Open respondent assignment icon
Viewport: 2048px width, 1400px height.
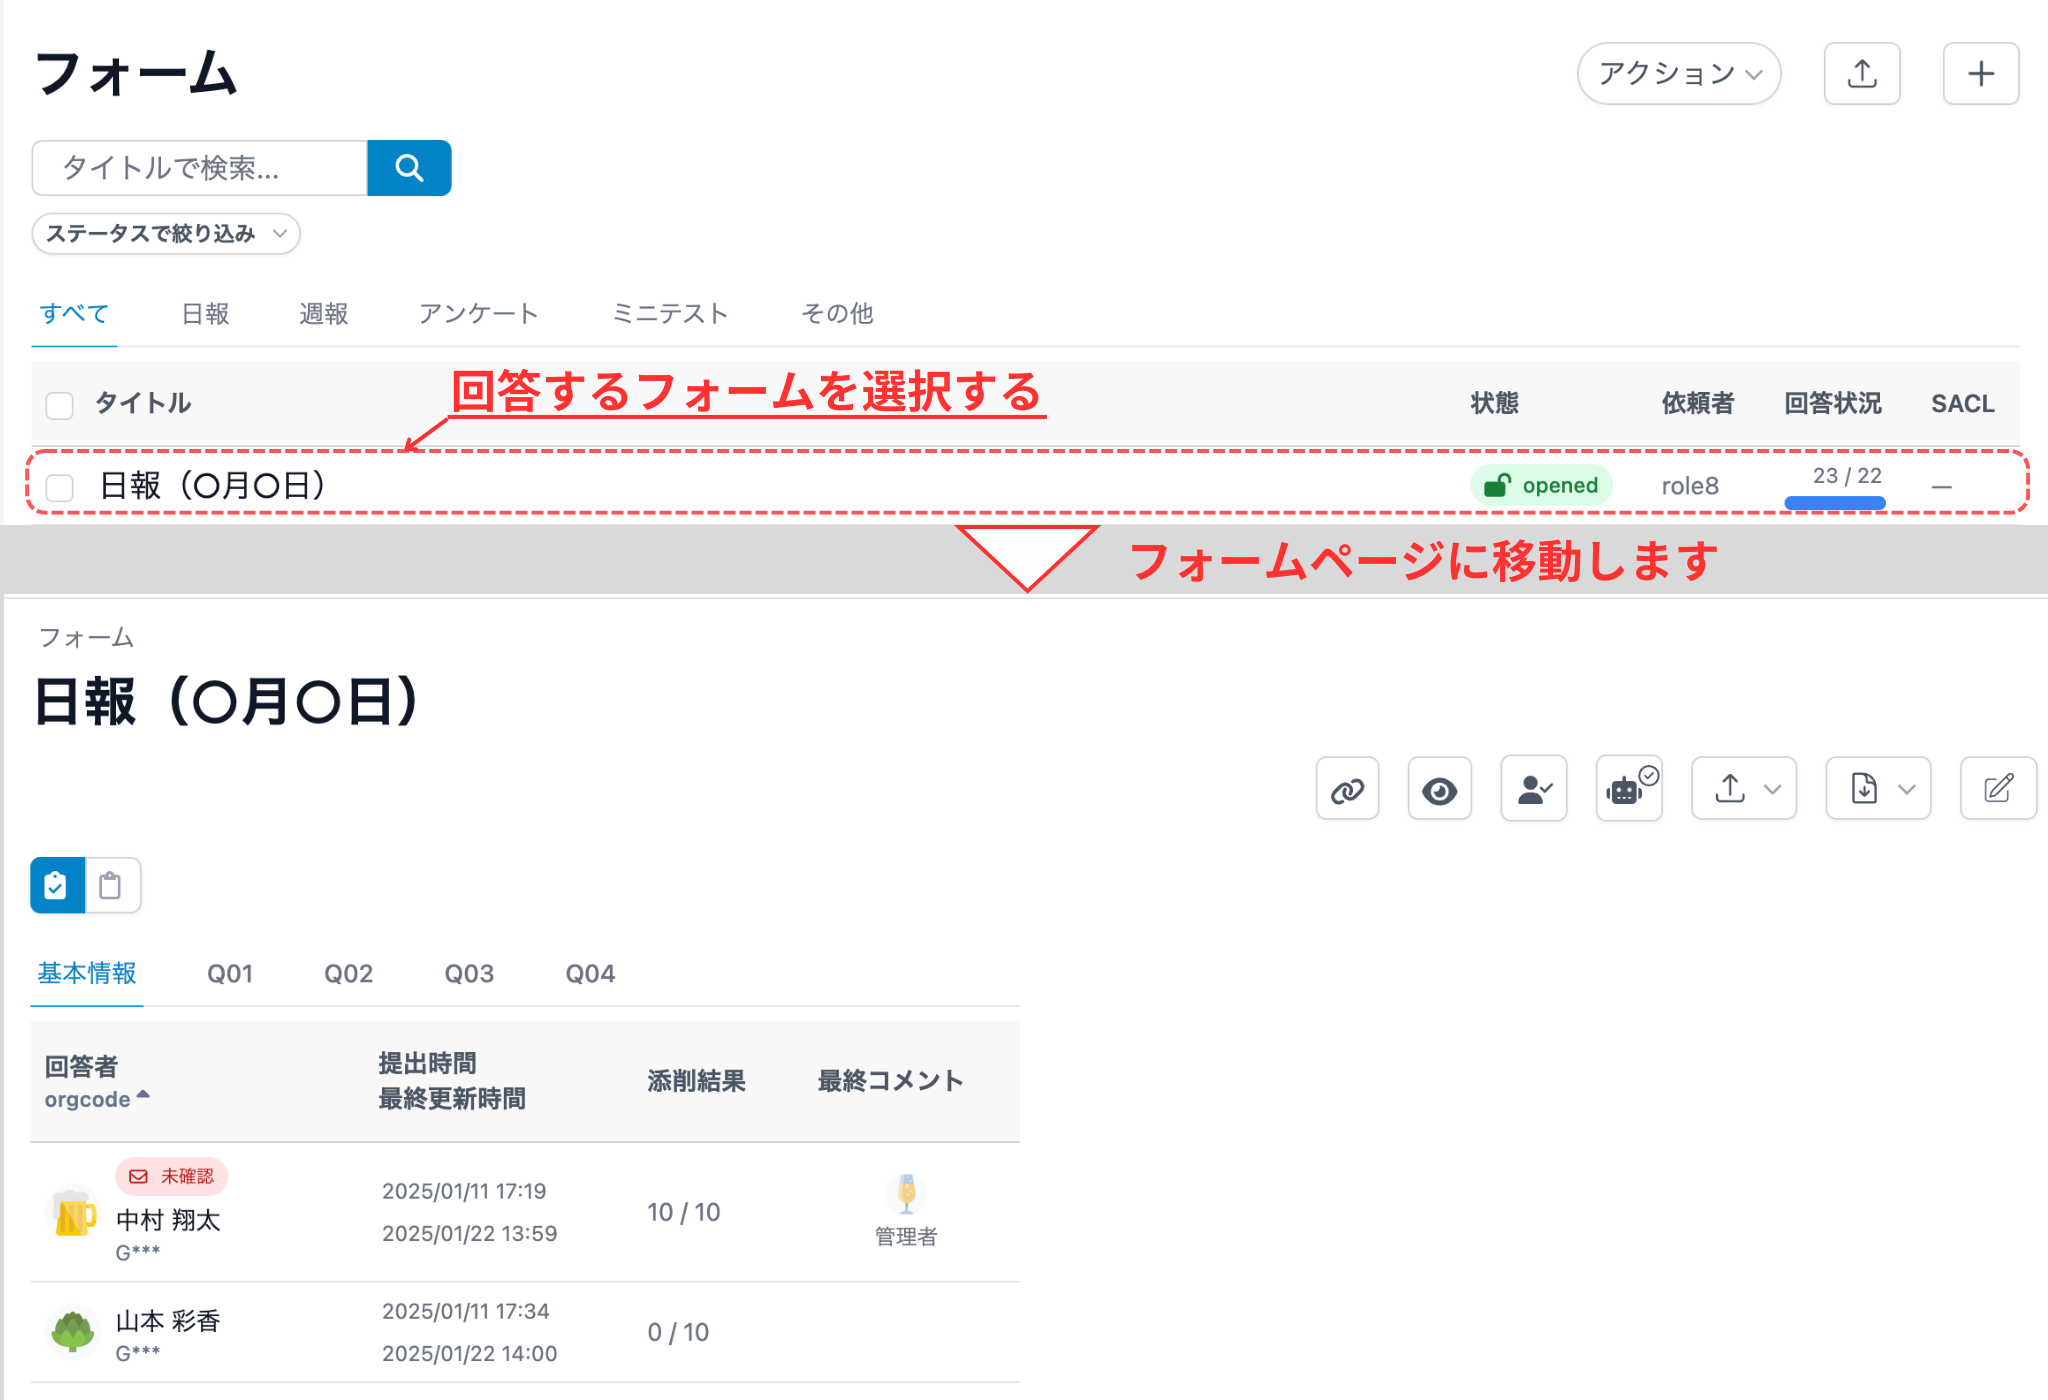(1534, 788)
